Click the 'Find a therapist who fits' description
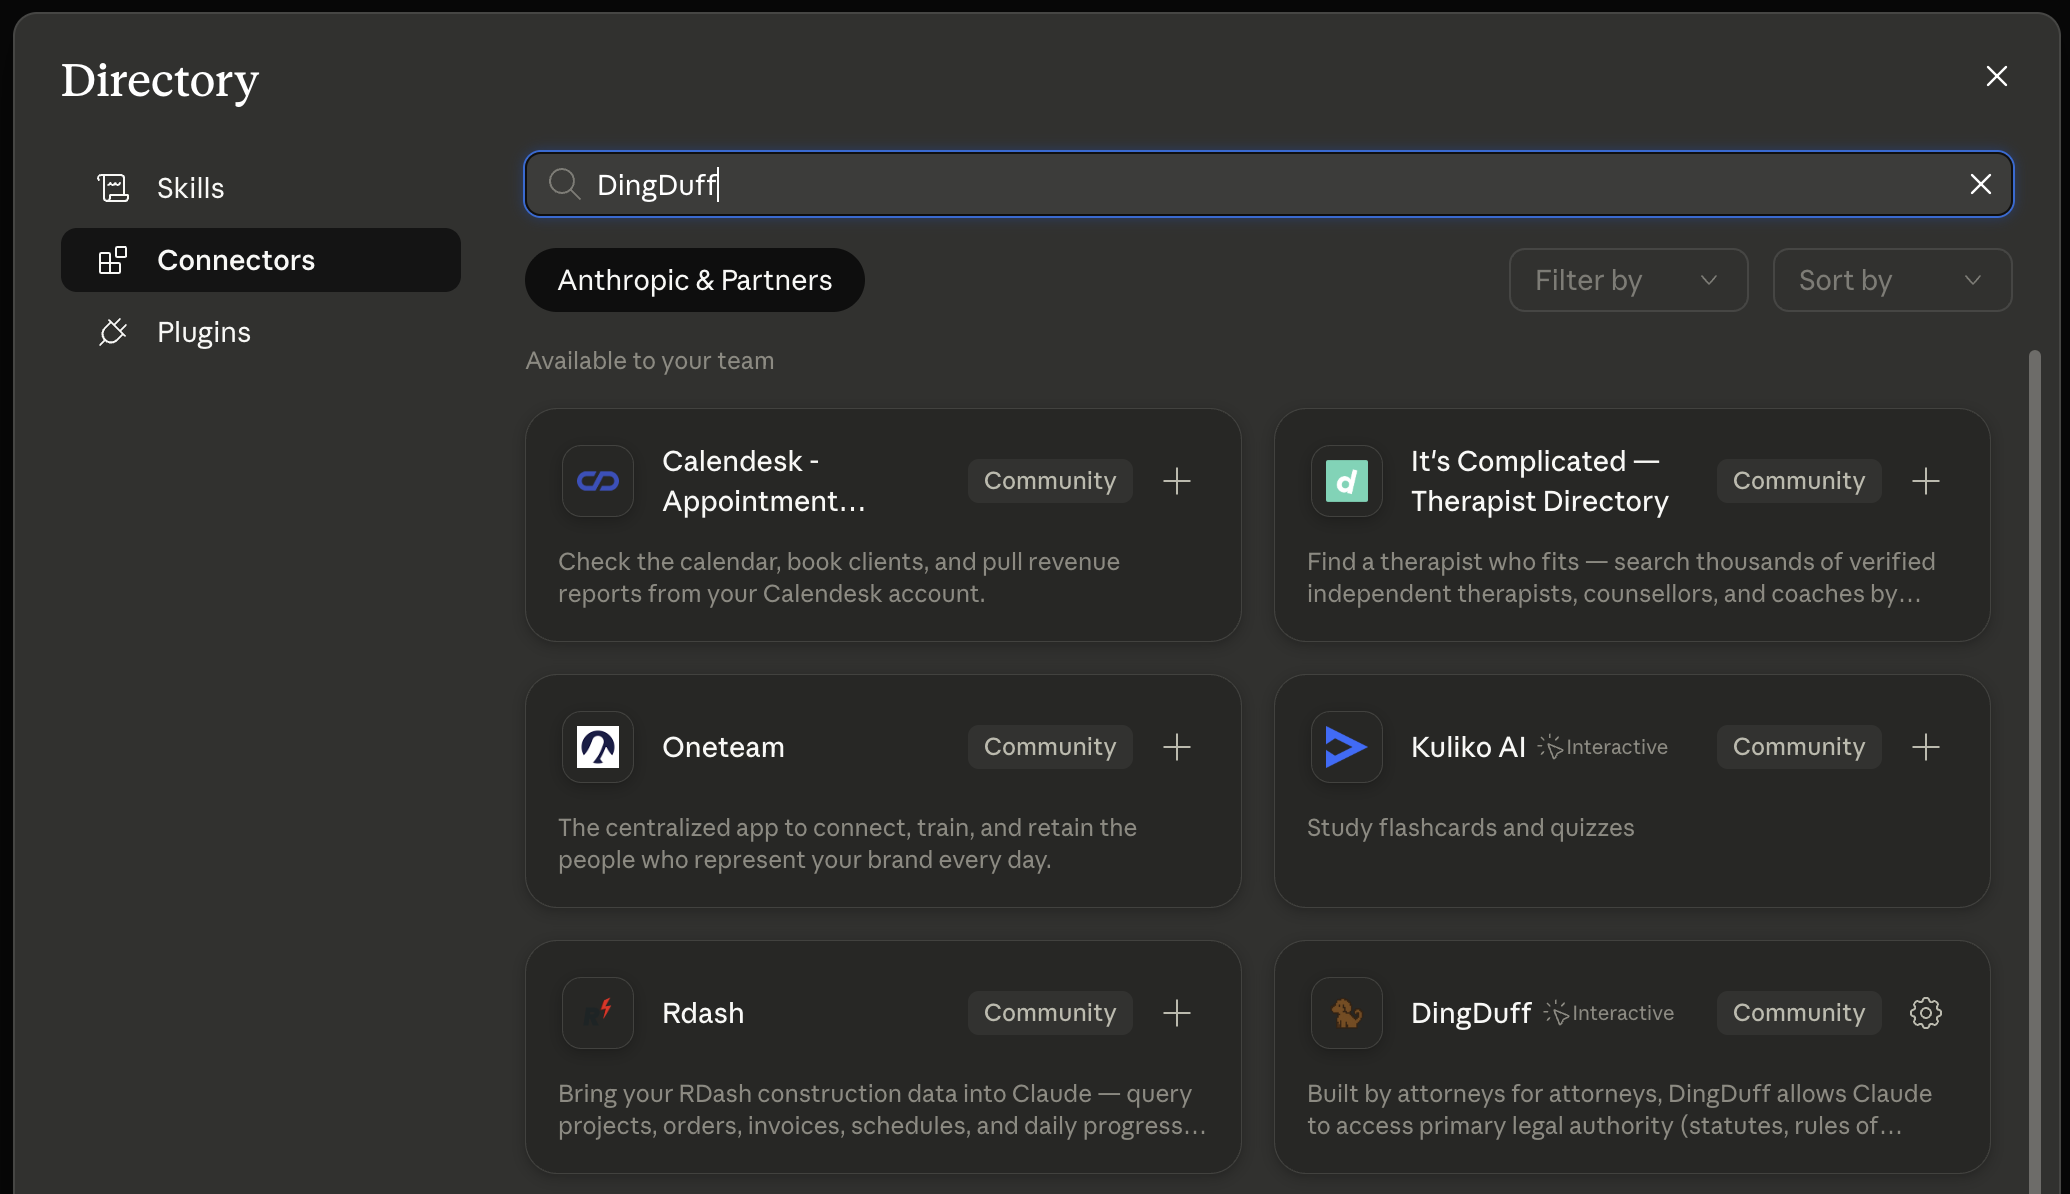Screen dimensions: 2070x1194 coord(1621,578)
